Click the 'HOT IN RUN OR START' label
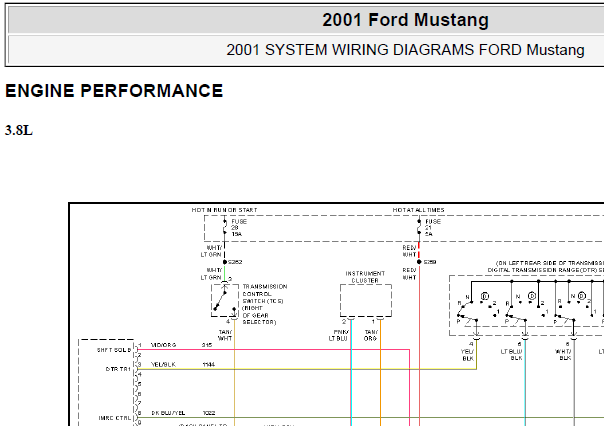 (224, 210)
